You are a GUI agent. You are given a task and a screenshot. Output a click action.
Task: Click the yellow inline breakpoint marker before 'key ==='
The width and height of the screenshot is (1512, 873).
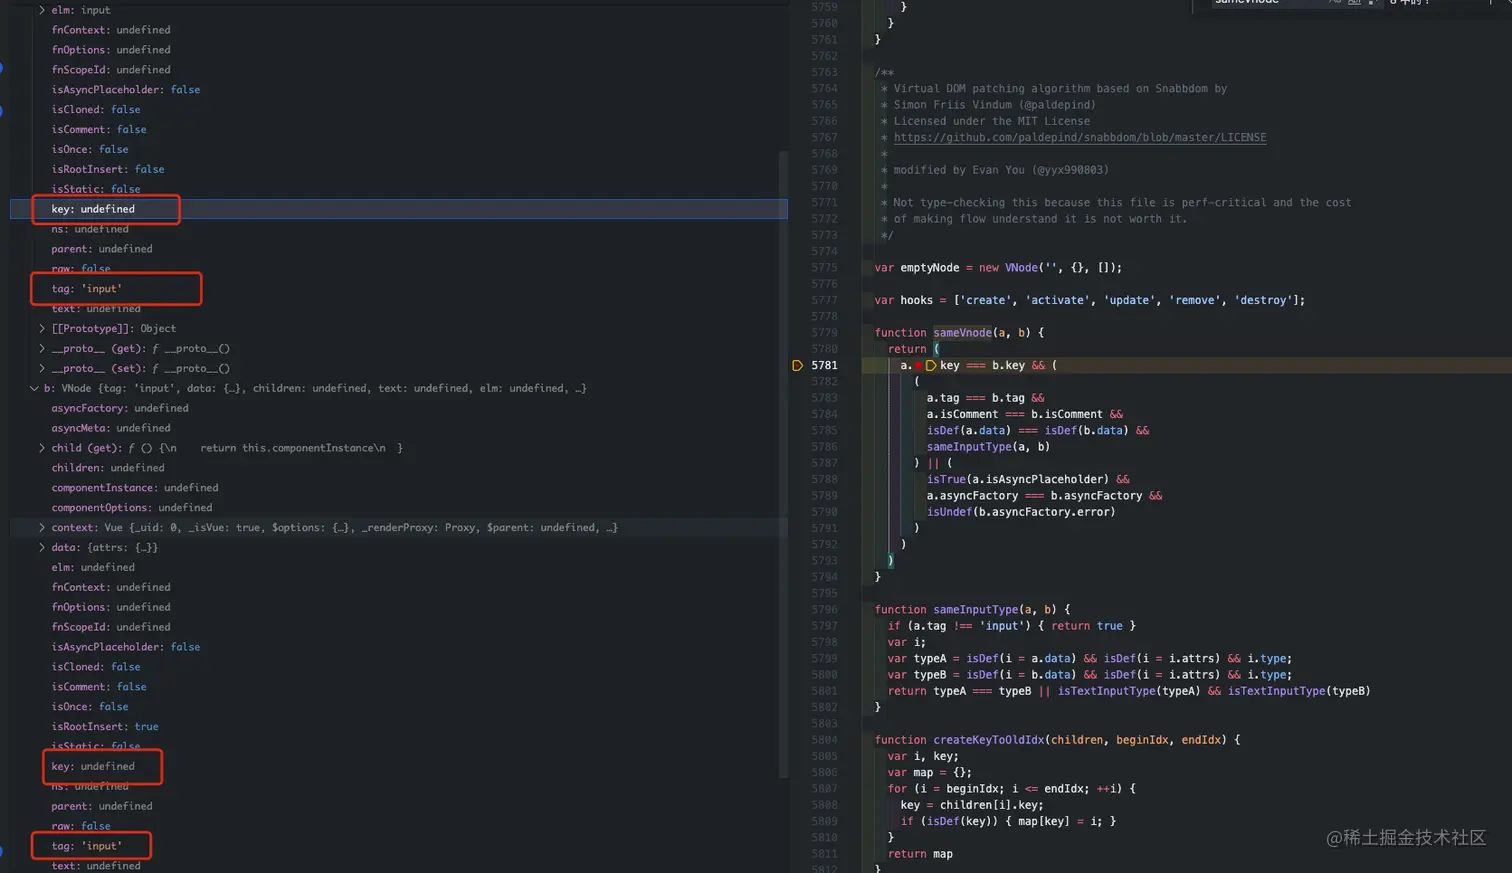click(931, 366)
